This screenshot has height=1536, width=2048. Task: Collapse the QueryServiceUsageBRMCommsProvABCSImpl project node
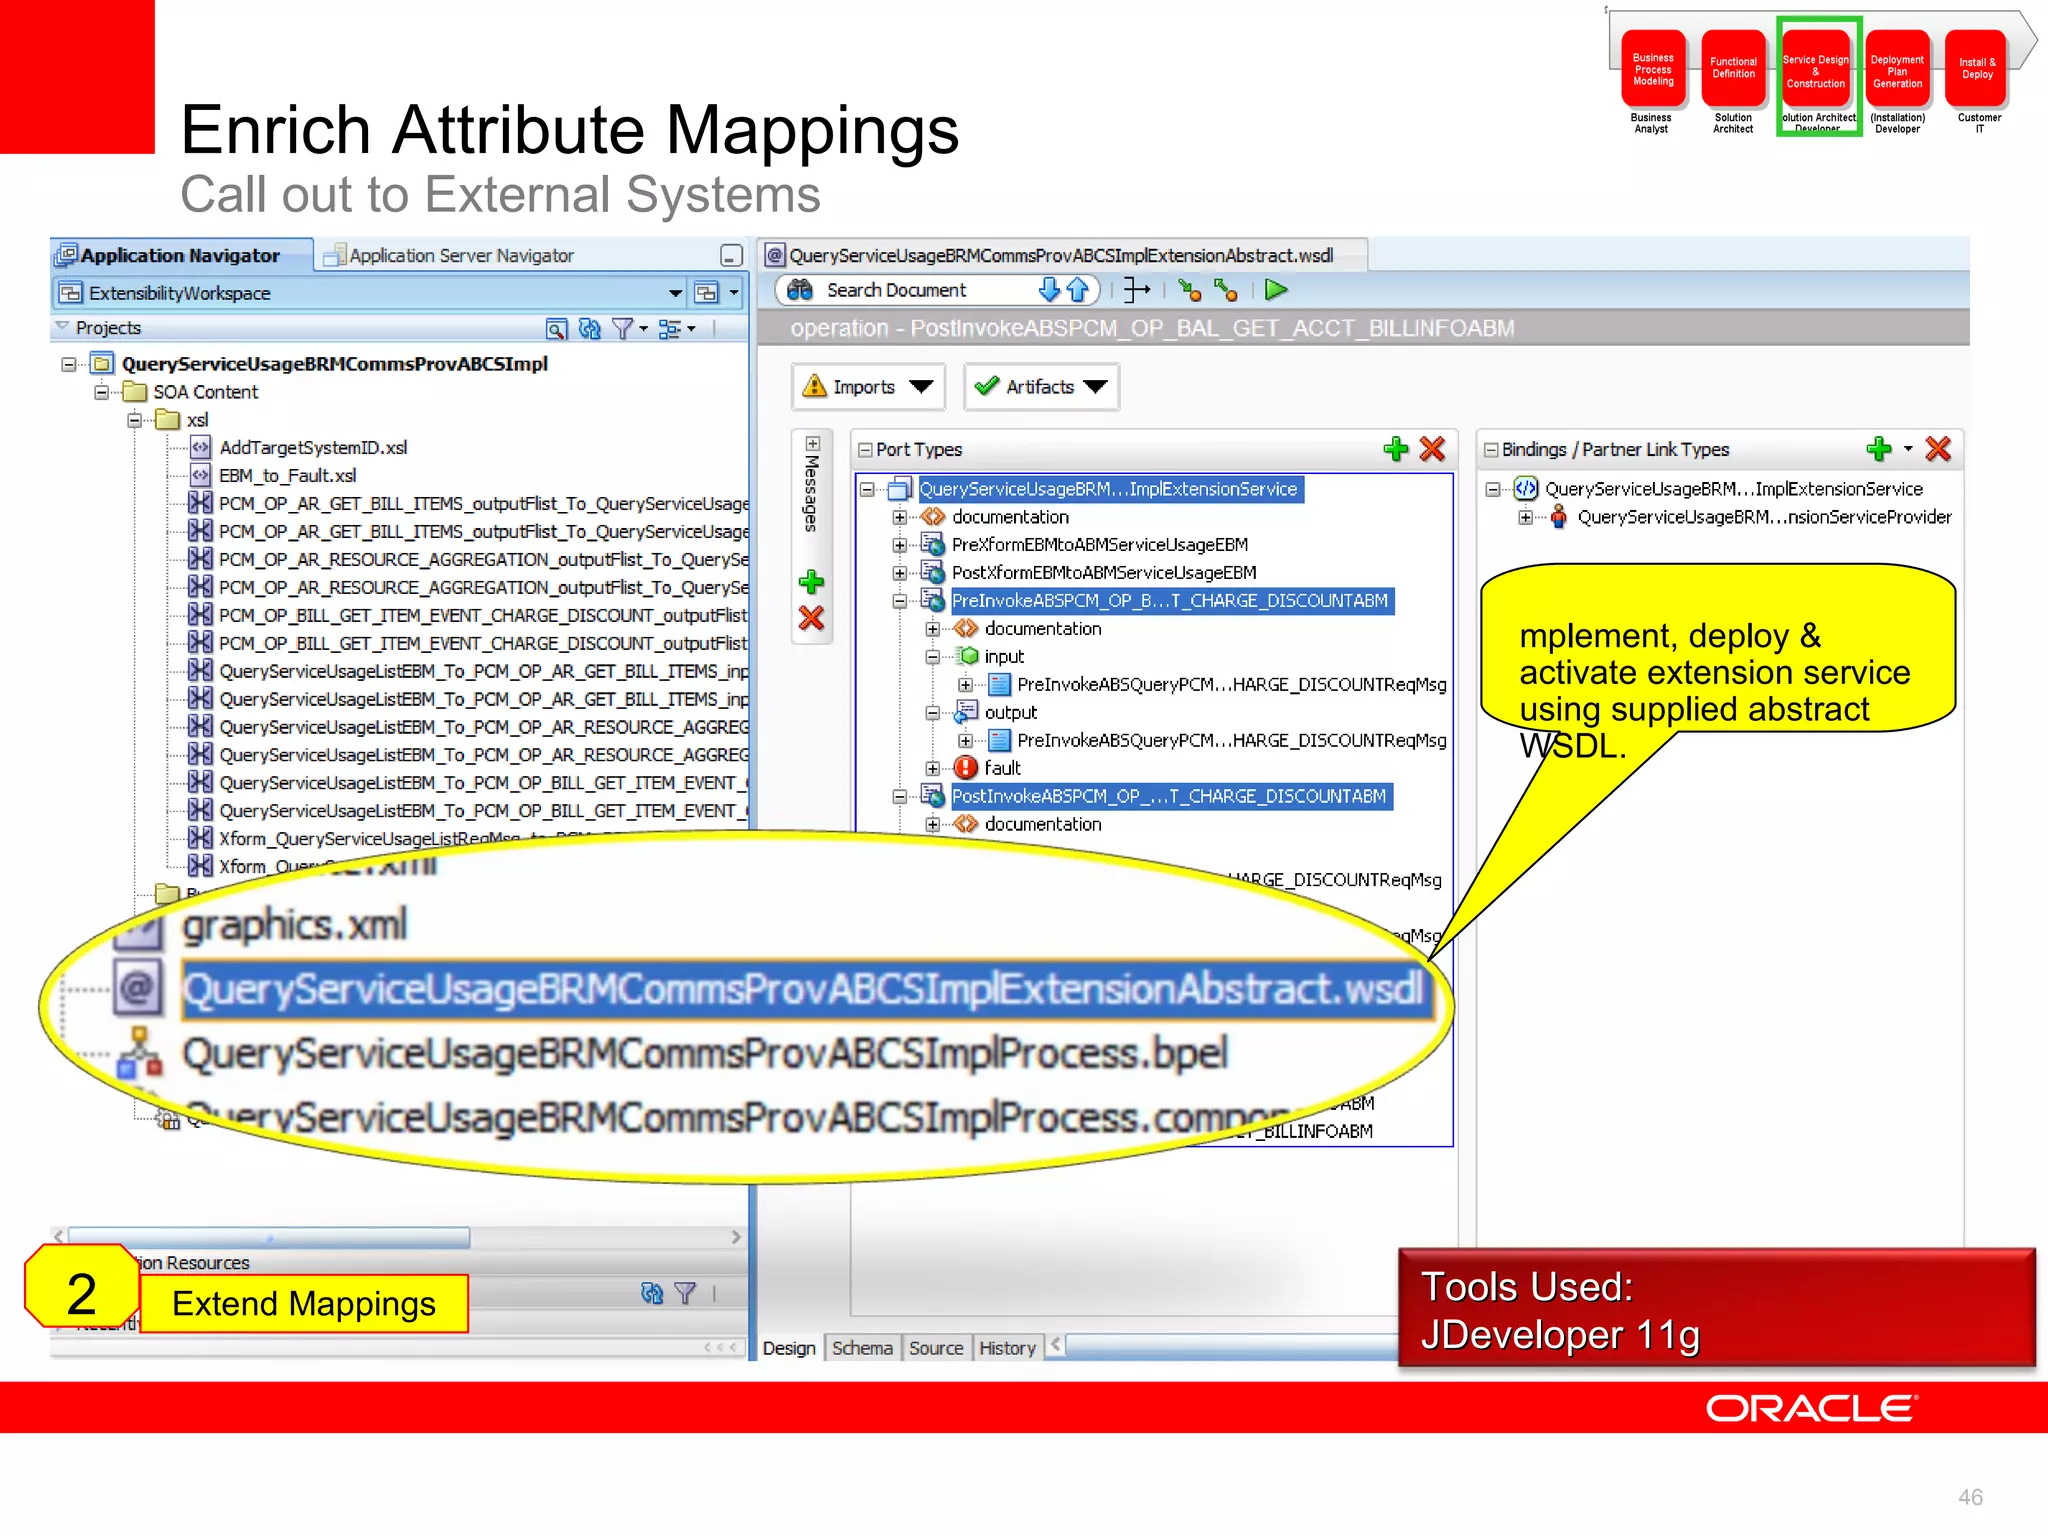point(69,364)
